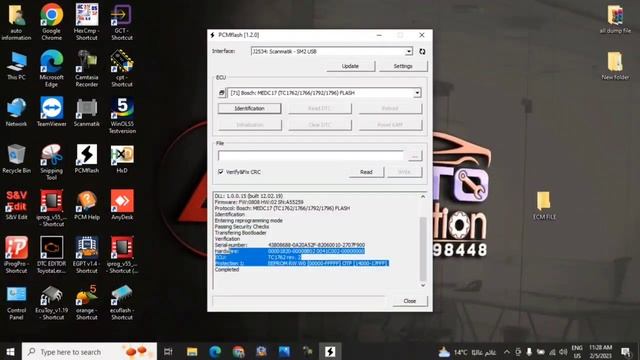The width and height of the screenshot is (640, 360).
Task: Open Camtasia Recorder desktop icon
Action: pos(87,69)
